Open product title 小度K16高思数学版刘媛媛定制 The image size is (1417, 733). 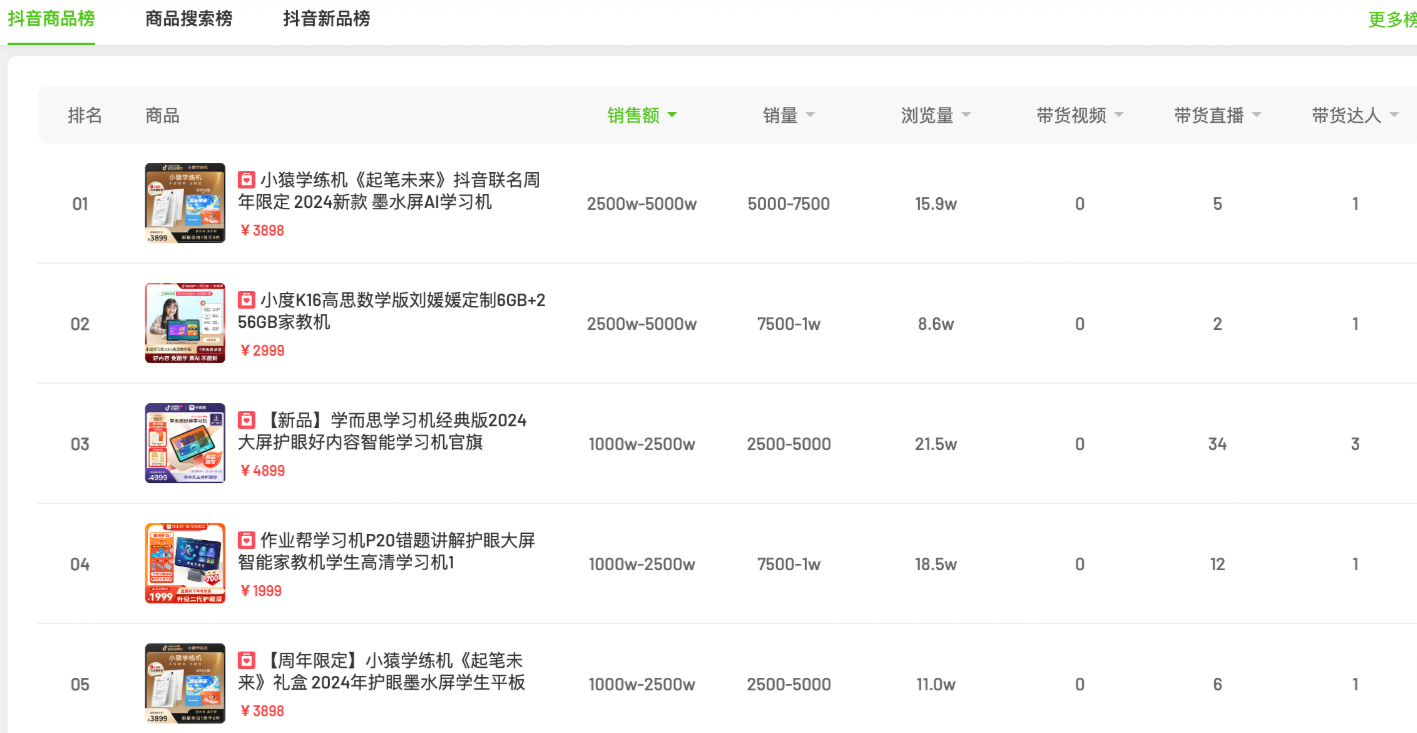[x=392, y=311]
